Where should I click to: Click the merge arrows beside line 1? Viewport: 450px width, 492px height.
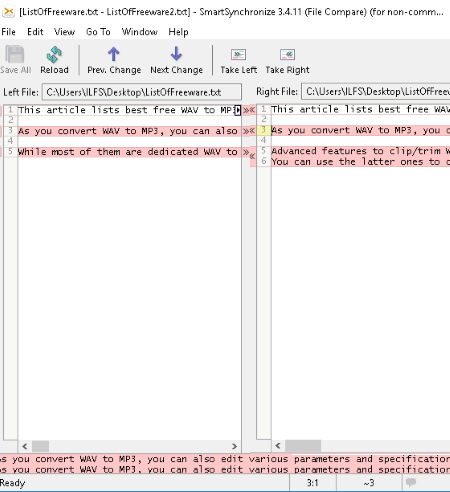(x=249, y=110)
